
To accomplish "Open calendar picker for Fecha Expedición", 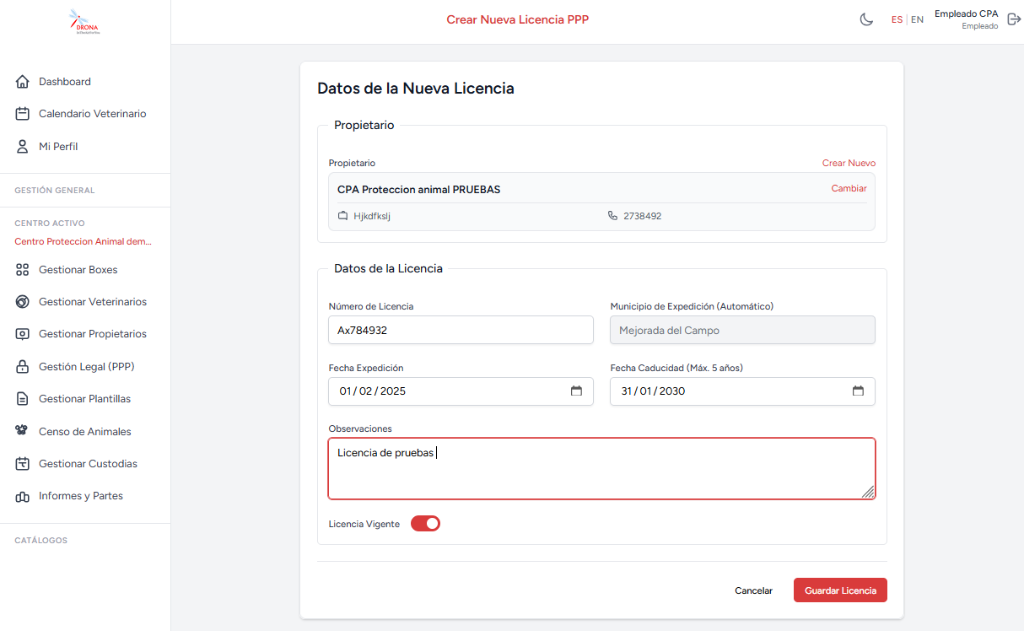I will (576, 391).
